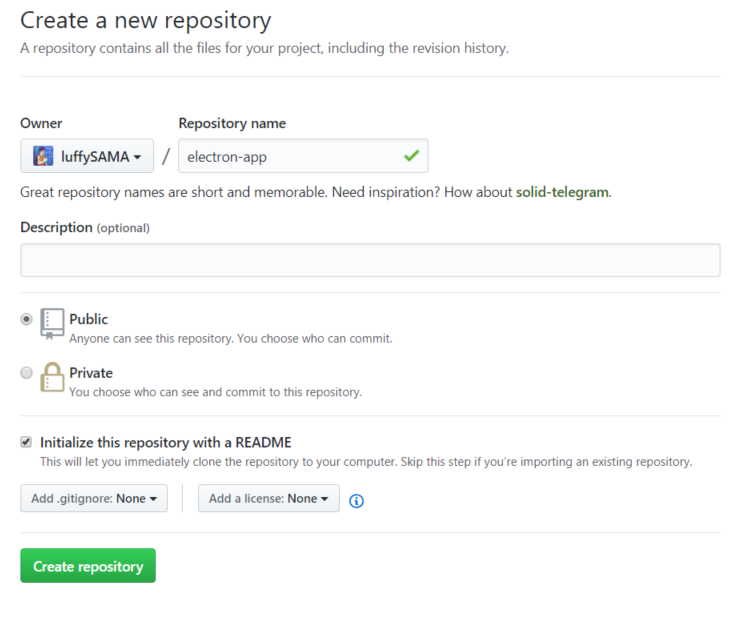742x619 pixels.
Task: Open the license info circle icon
Action: (356, 501)
